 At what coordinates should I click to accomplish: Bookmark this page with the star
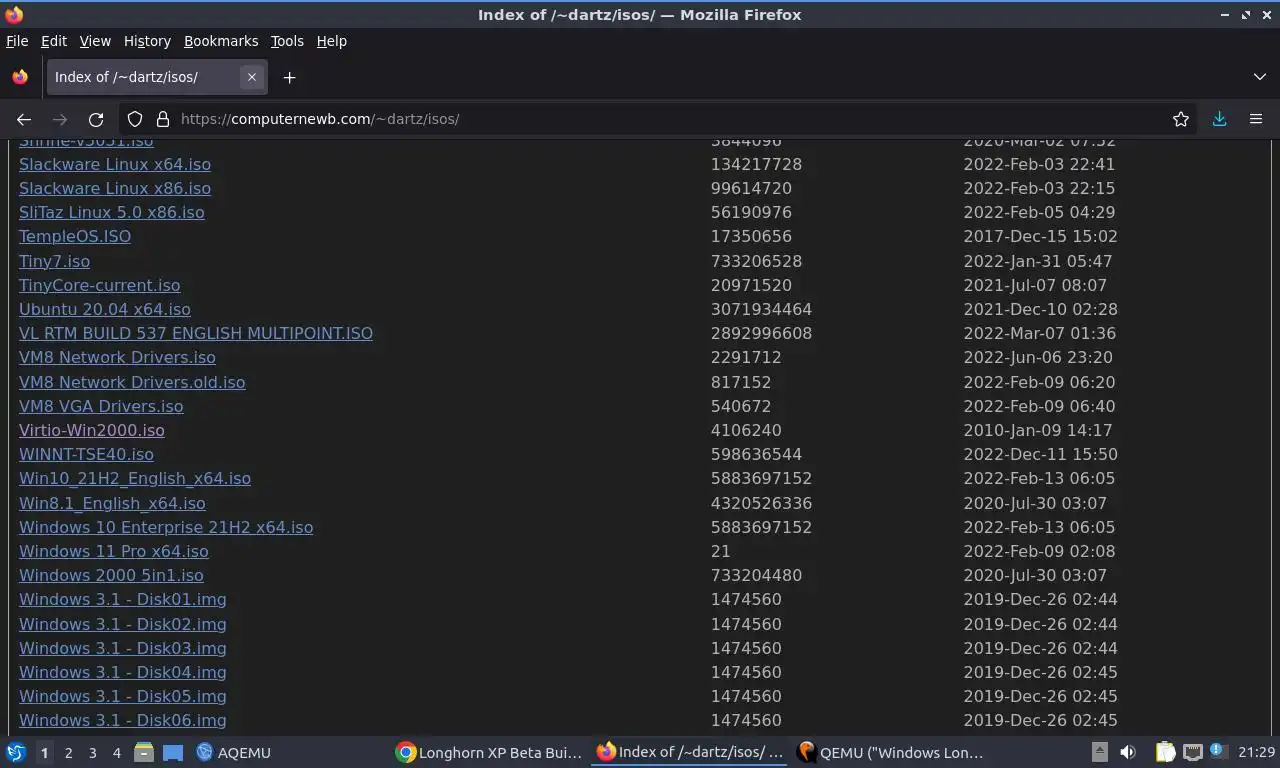tap(1181, 119)
